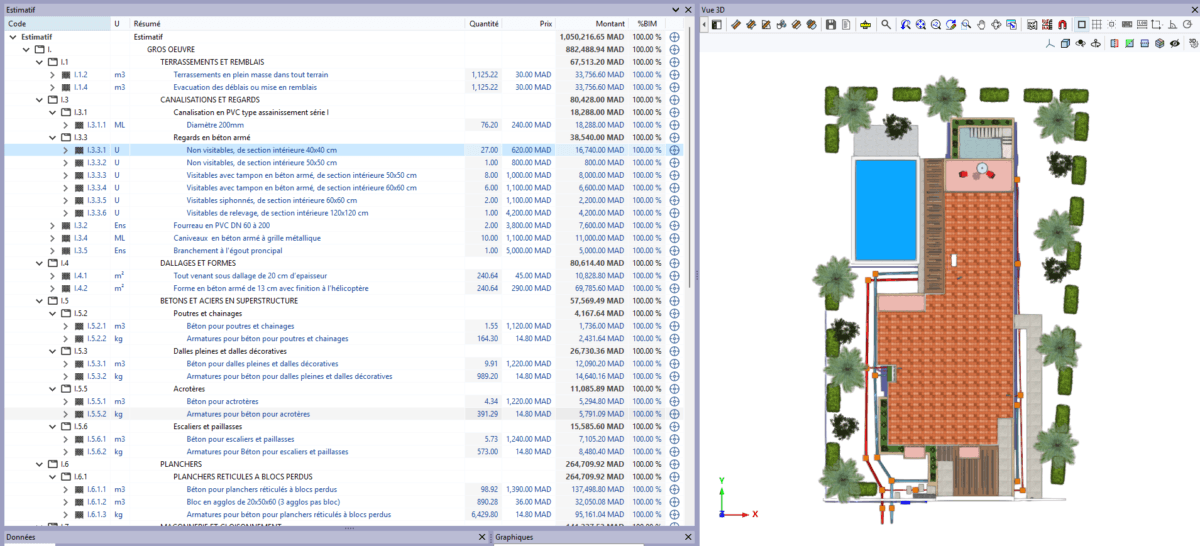The image size is (1200, 546).
Task: Click the Quantité column header
Action: point(484,23)
